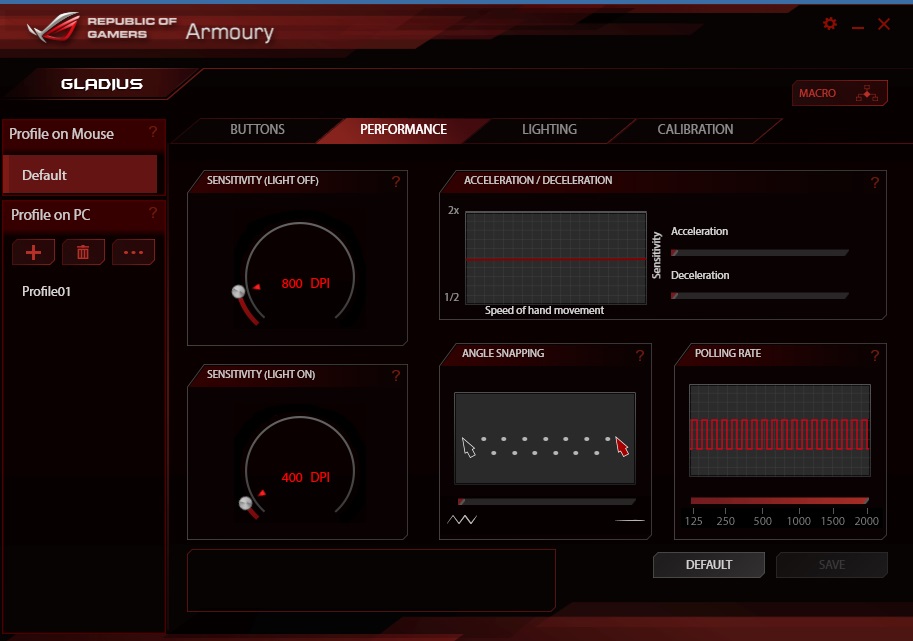Click the ROG logo icon

(54, 27)
